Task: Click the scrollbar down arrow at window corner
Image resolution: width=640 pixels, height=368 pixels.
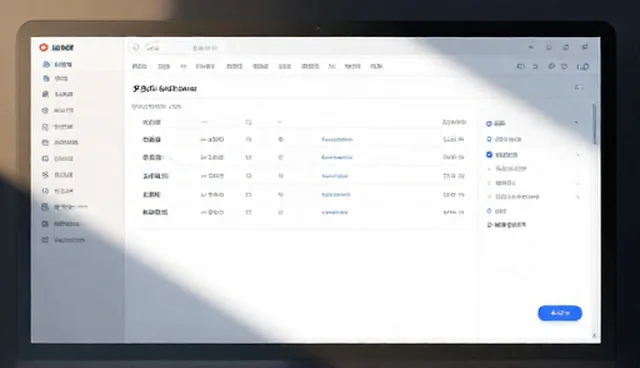Action: click(x=594, y=336)
